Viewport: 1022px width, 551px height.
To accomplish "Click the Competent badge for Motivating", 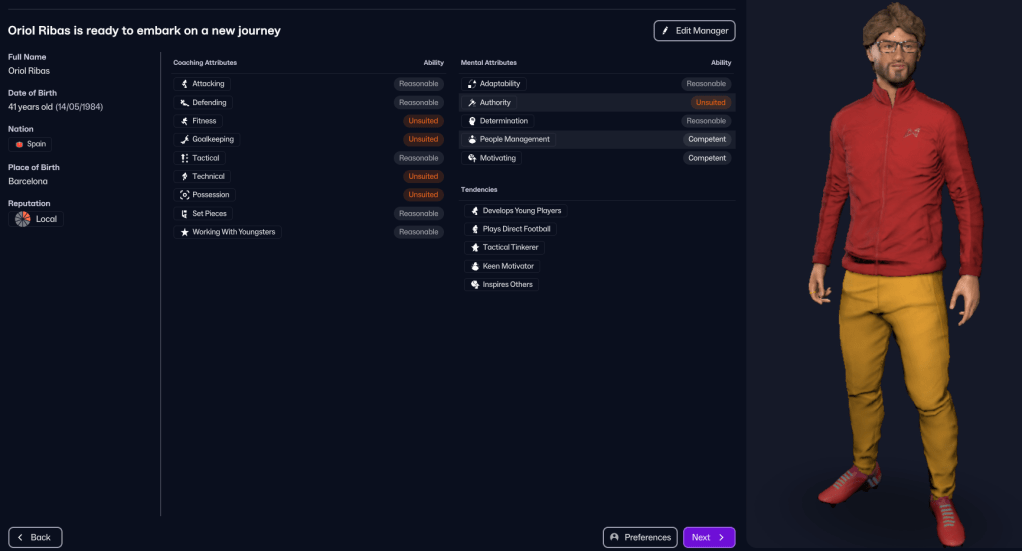I will pos(707,158).
